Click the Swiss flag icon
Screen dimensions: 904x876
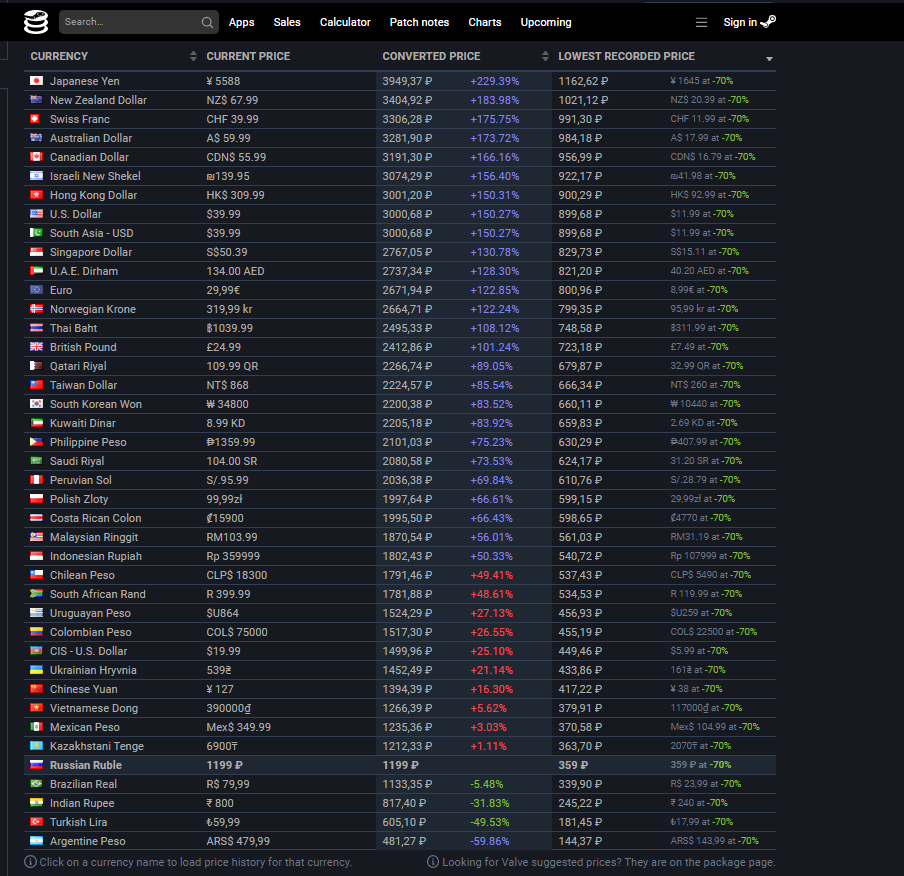[x=36, y=119]
